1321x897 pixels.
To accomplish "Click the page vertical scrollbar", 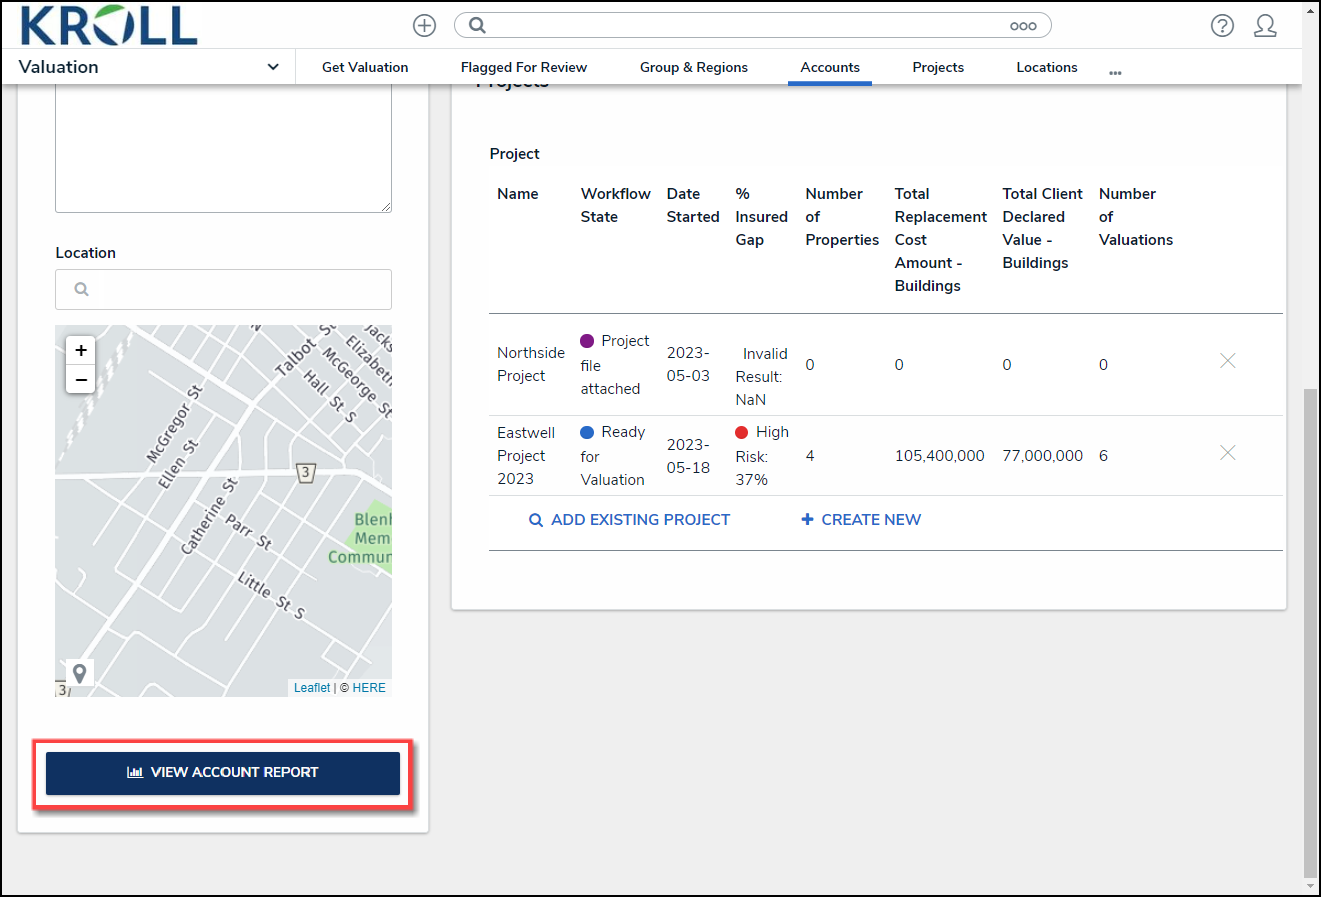I will 1310,633.
